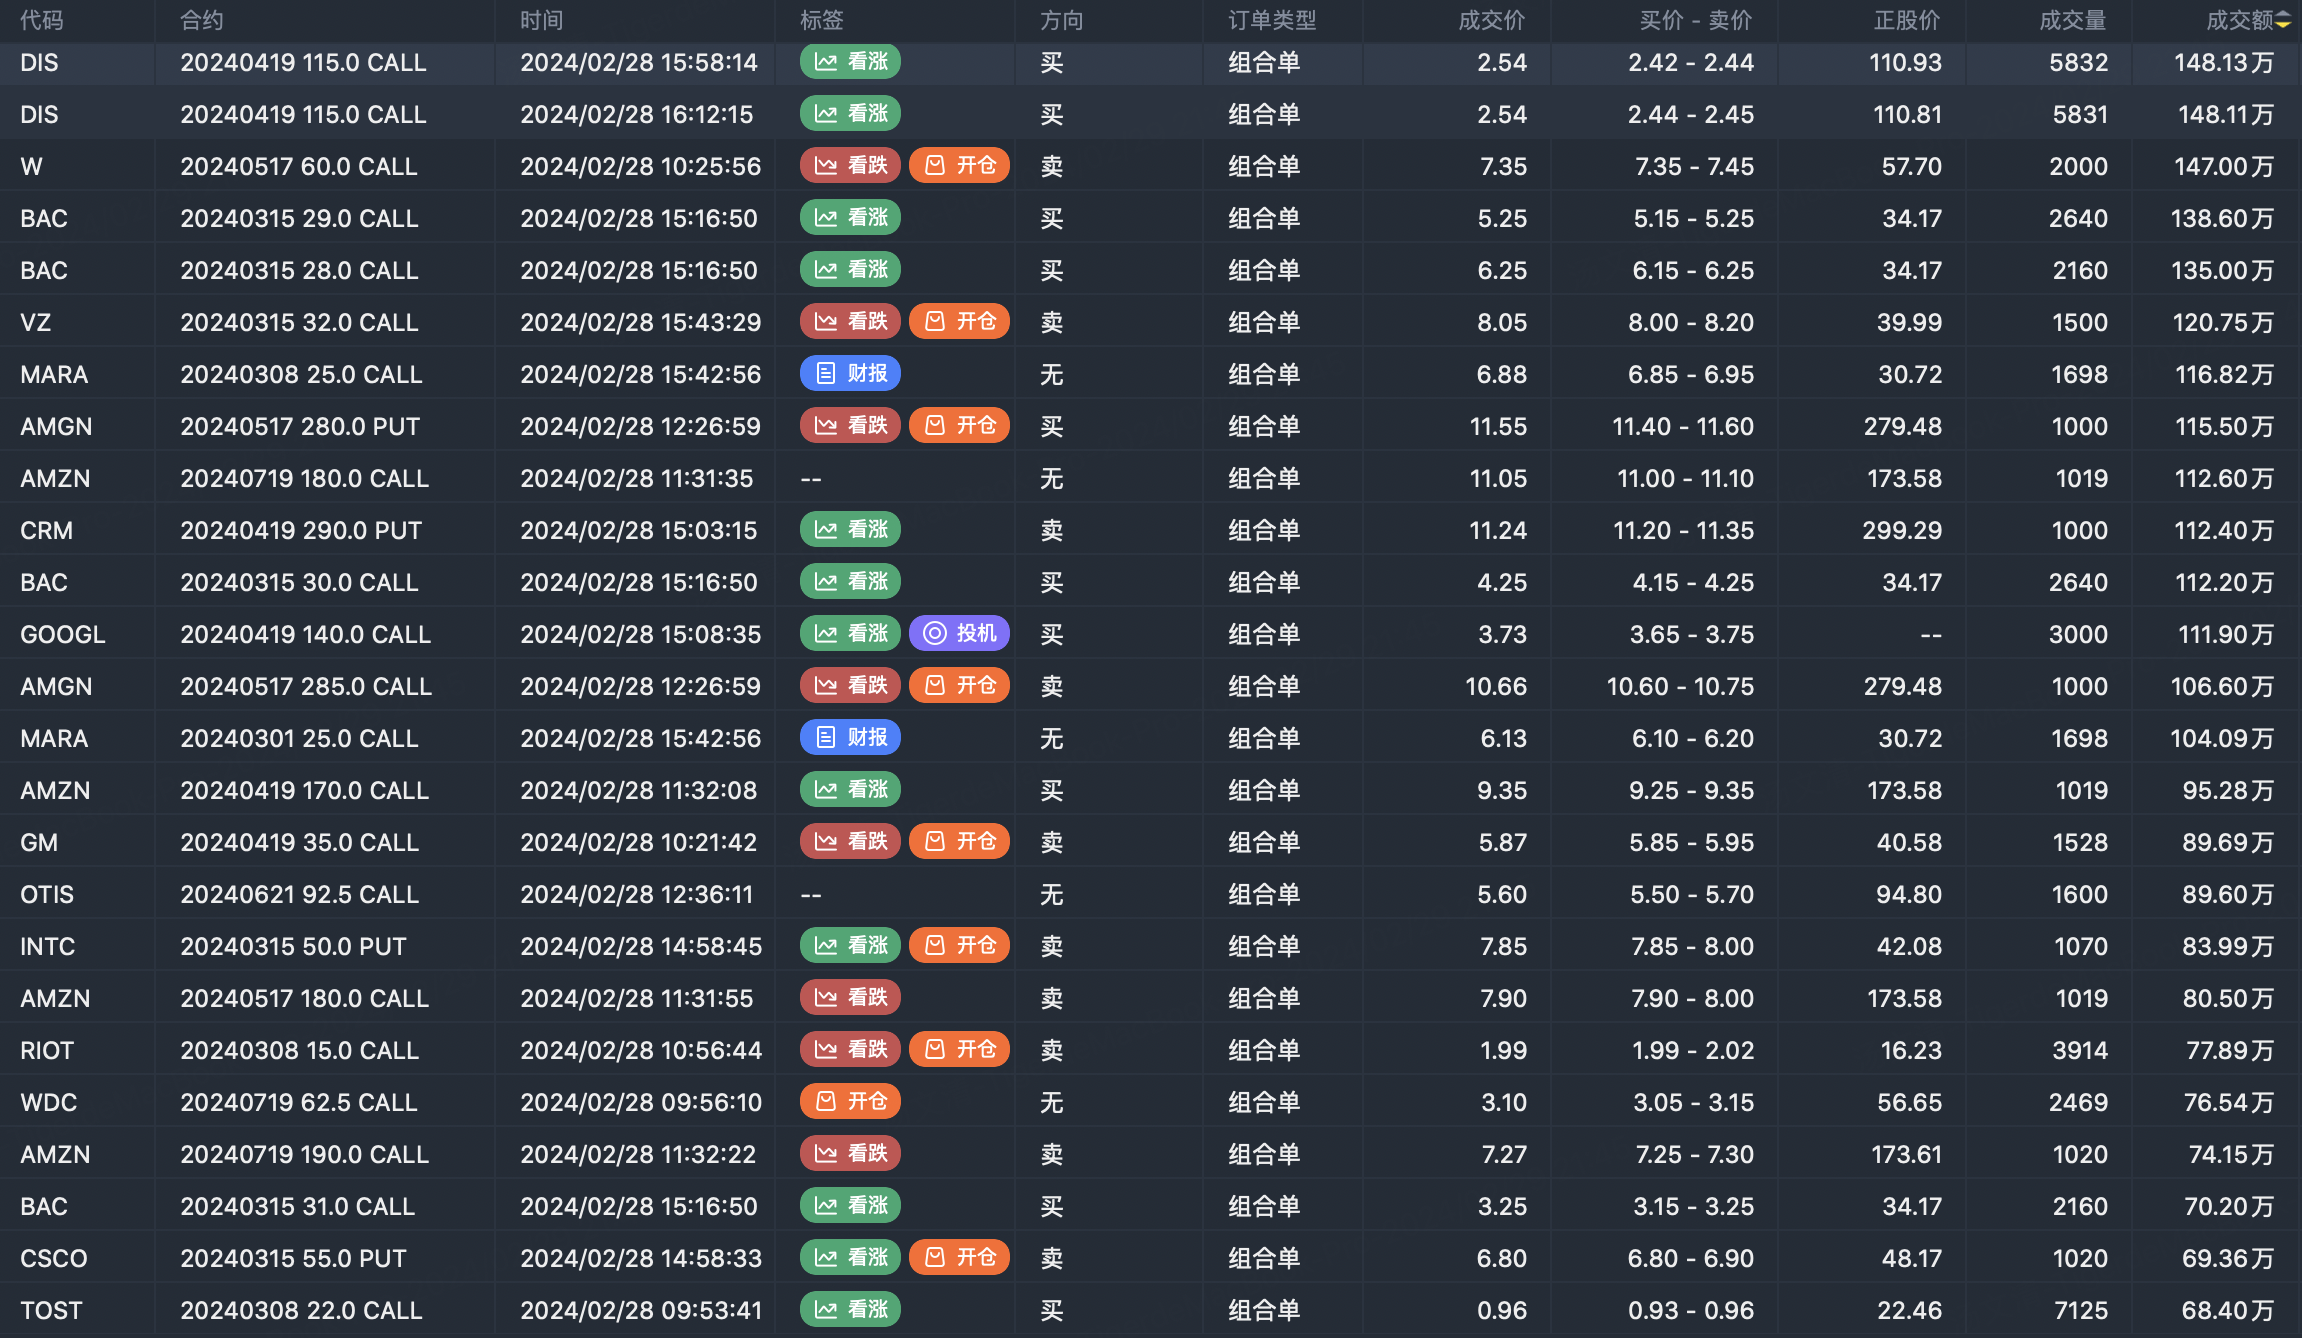Open the RIOT ticker symbol
The width and height of the screenshot is (2302, 1338).
click(x=47, y=1051)
